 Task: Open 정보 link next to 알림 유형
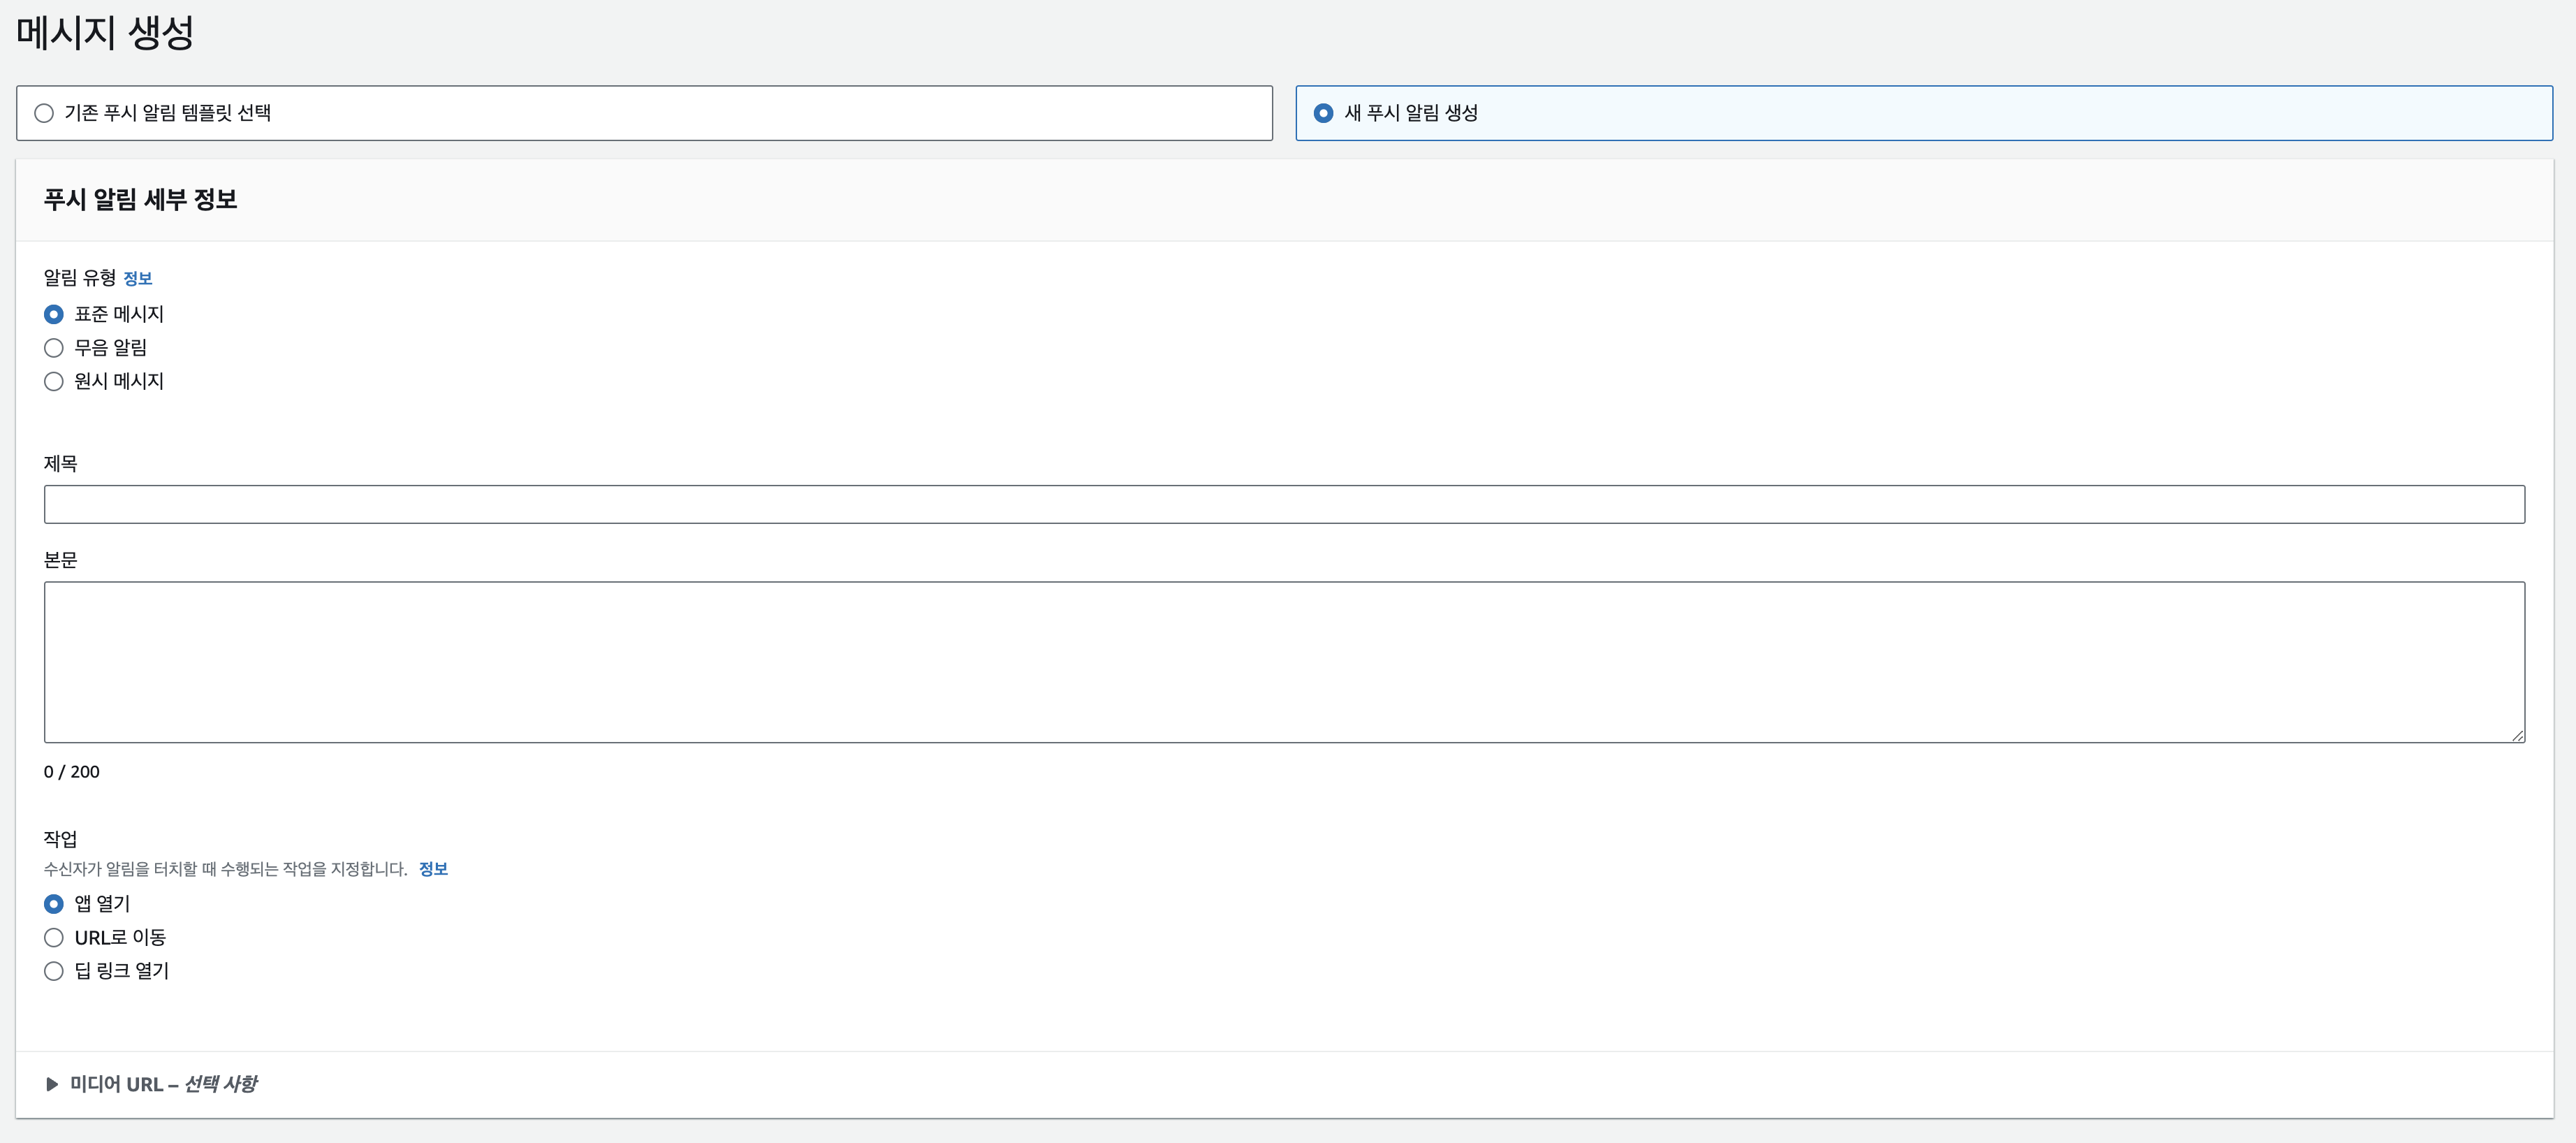137,278
